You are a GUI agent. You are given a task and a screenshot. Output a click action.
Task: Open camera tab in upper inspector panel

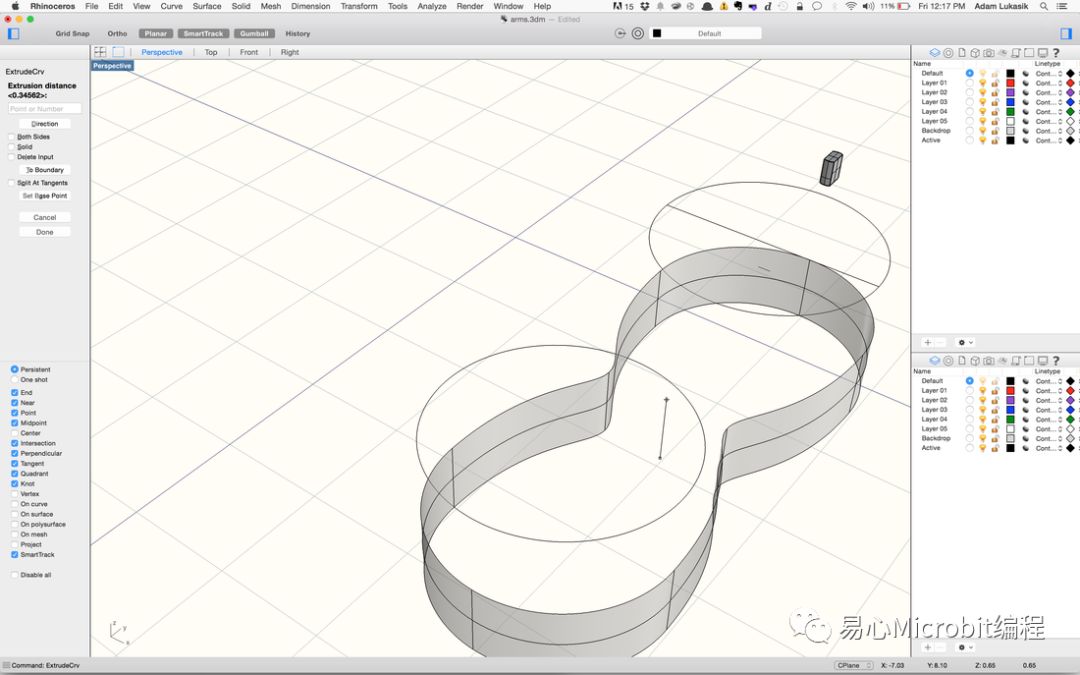[x=988, y=53]
